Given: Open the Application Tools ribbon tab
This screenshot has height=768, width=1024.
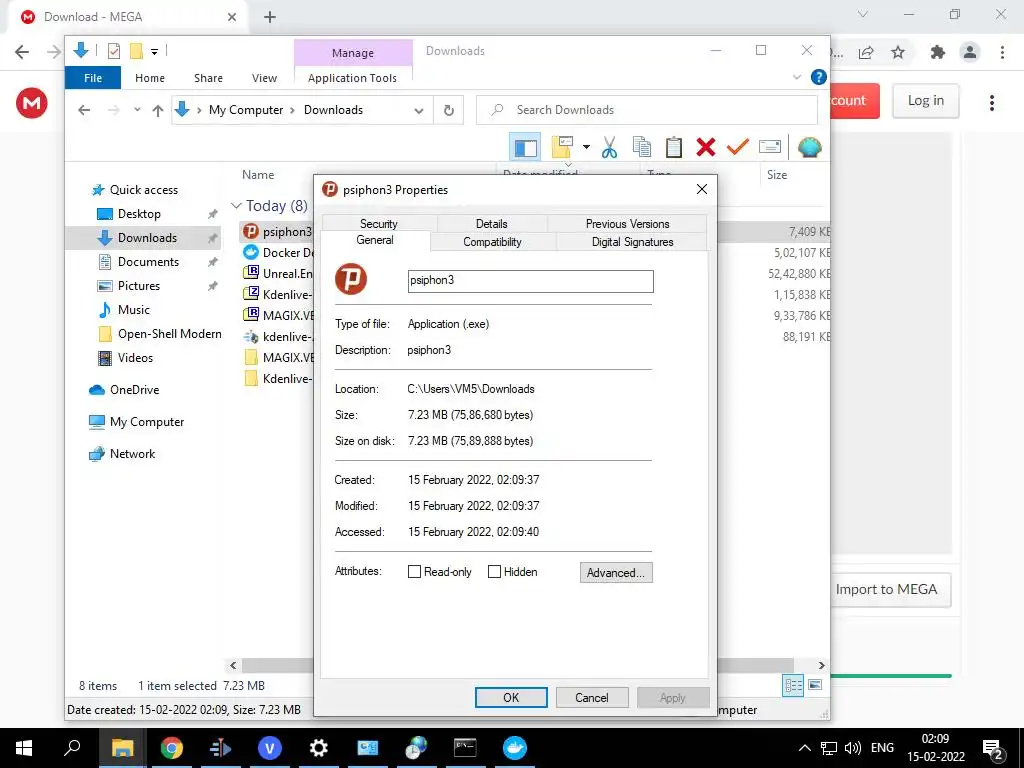Looking at the screenshot, I should click(x=353, y=78).
